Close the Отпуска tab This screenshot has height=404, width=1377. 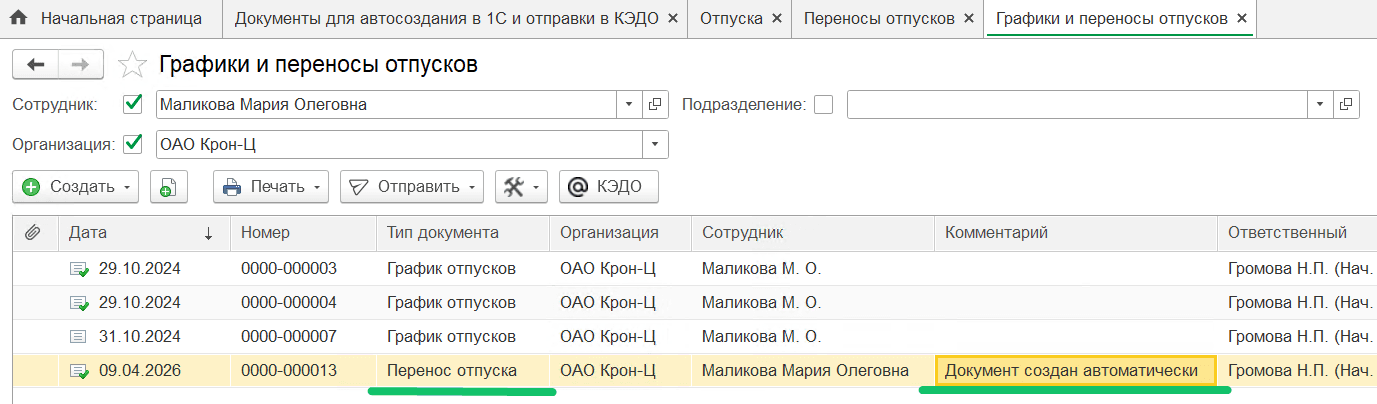[778, 18]
